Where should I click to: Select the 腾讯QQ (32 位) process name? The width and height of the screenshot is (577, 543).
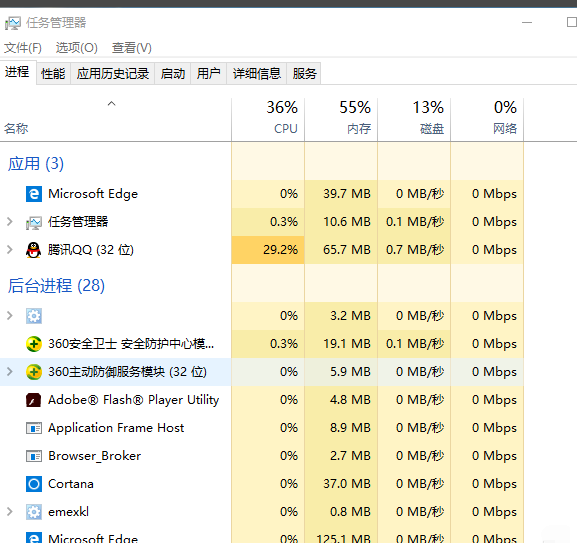pyautogui.click(x=91, y=250)
